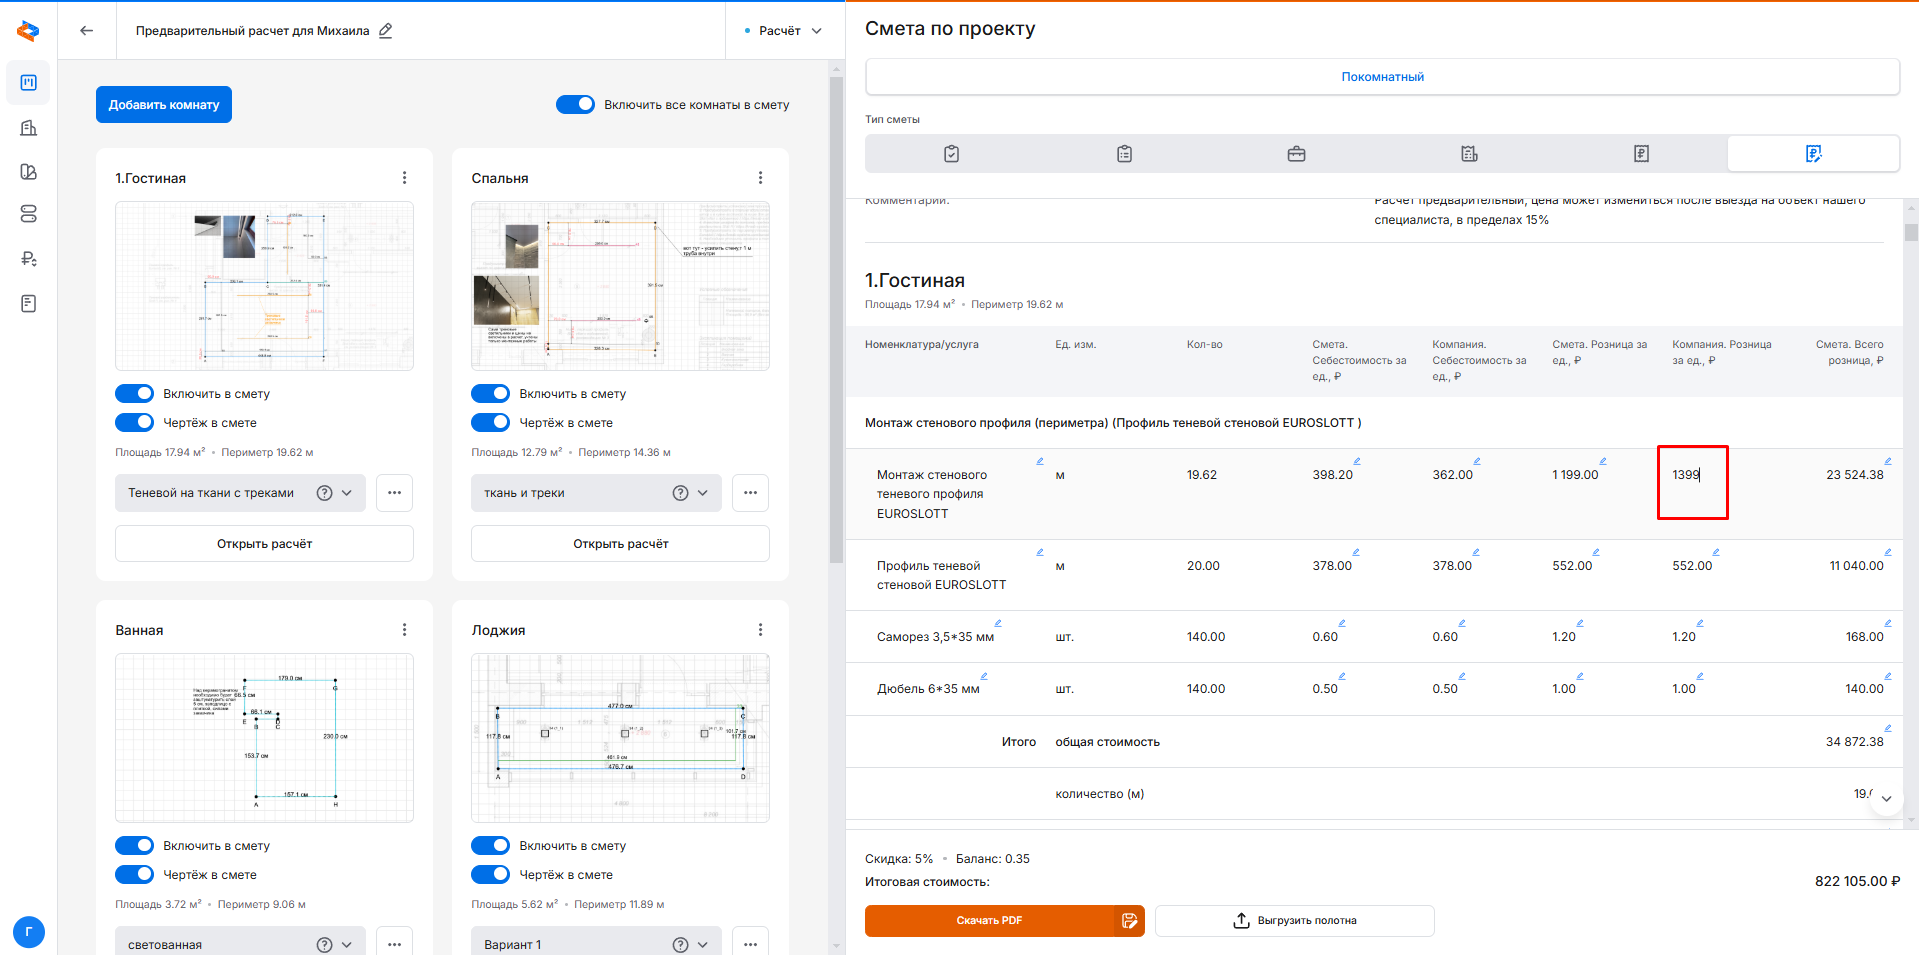Expand the Вариант 1 dropdown in Лоджия
The height and width of the screenshot is (955, 1919).
coord(702,945)
